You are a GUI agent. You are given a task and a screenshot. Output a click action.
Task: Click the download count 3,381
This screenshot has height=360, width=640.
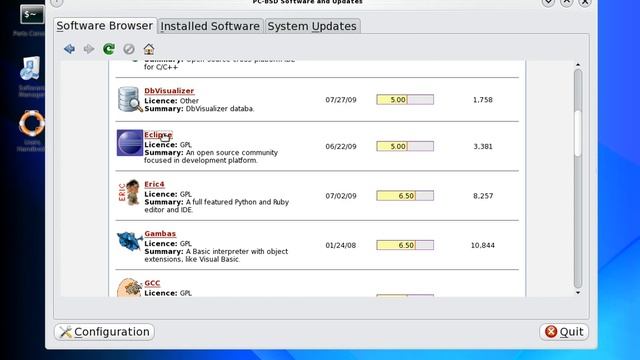pos(483,146)
